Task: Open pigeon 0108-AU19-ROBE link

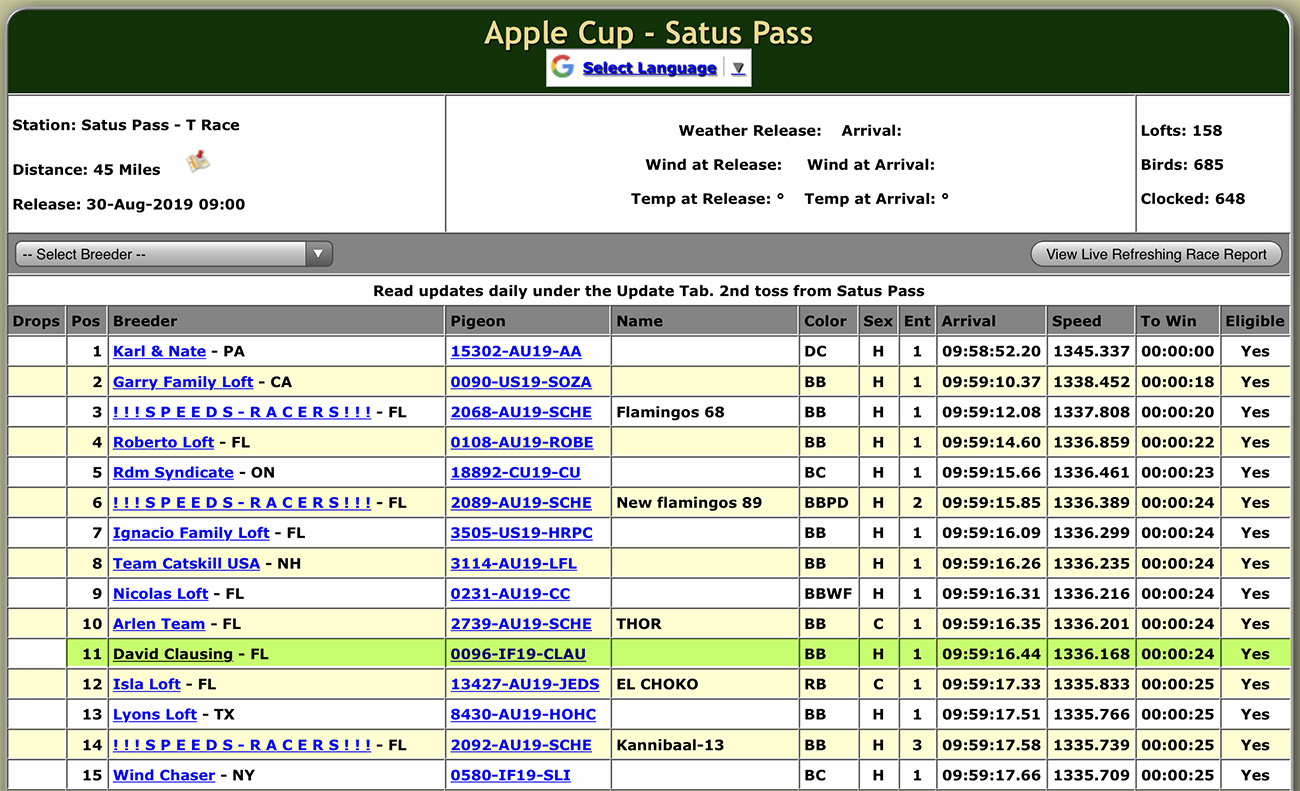Action: (522, 442)
